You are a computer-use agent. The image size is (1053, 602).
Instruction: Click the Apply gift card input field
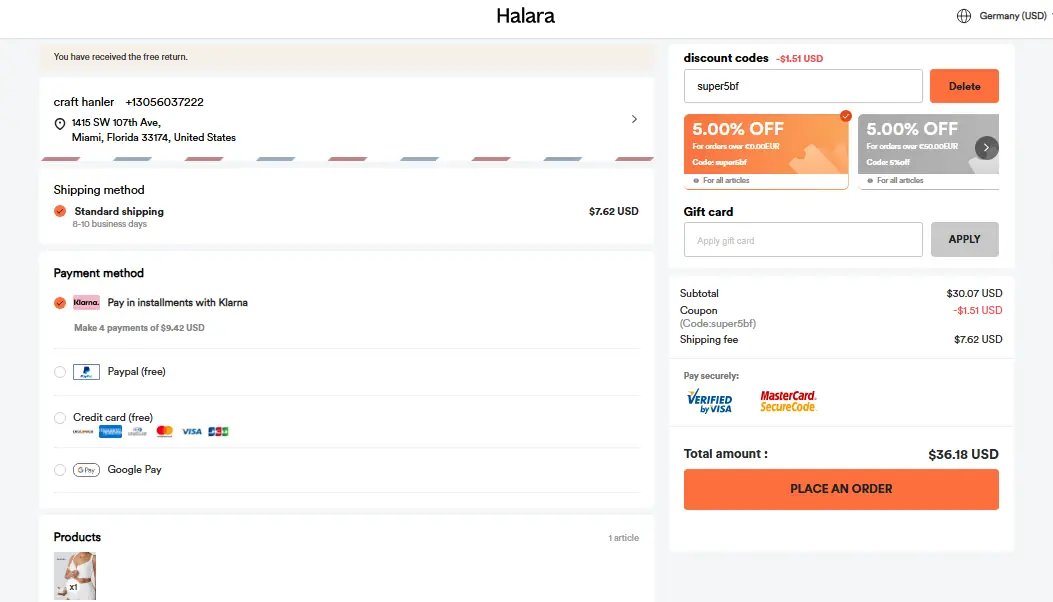[x=803, y=240]
